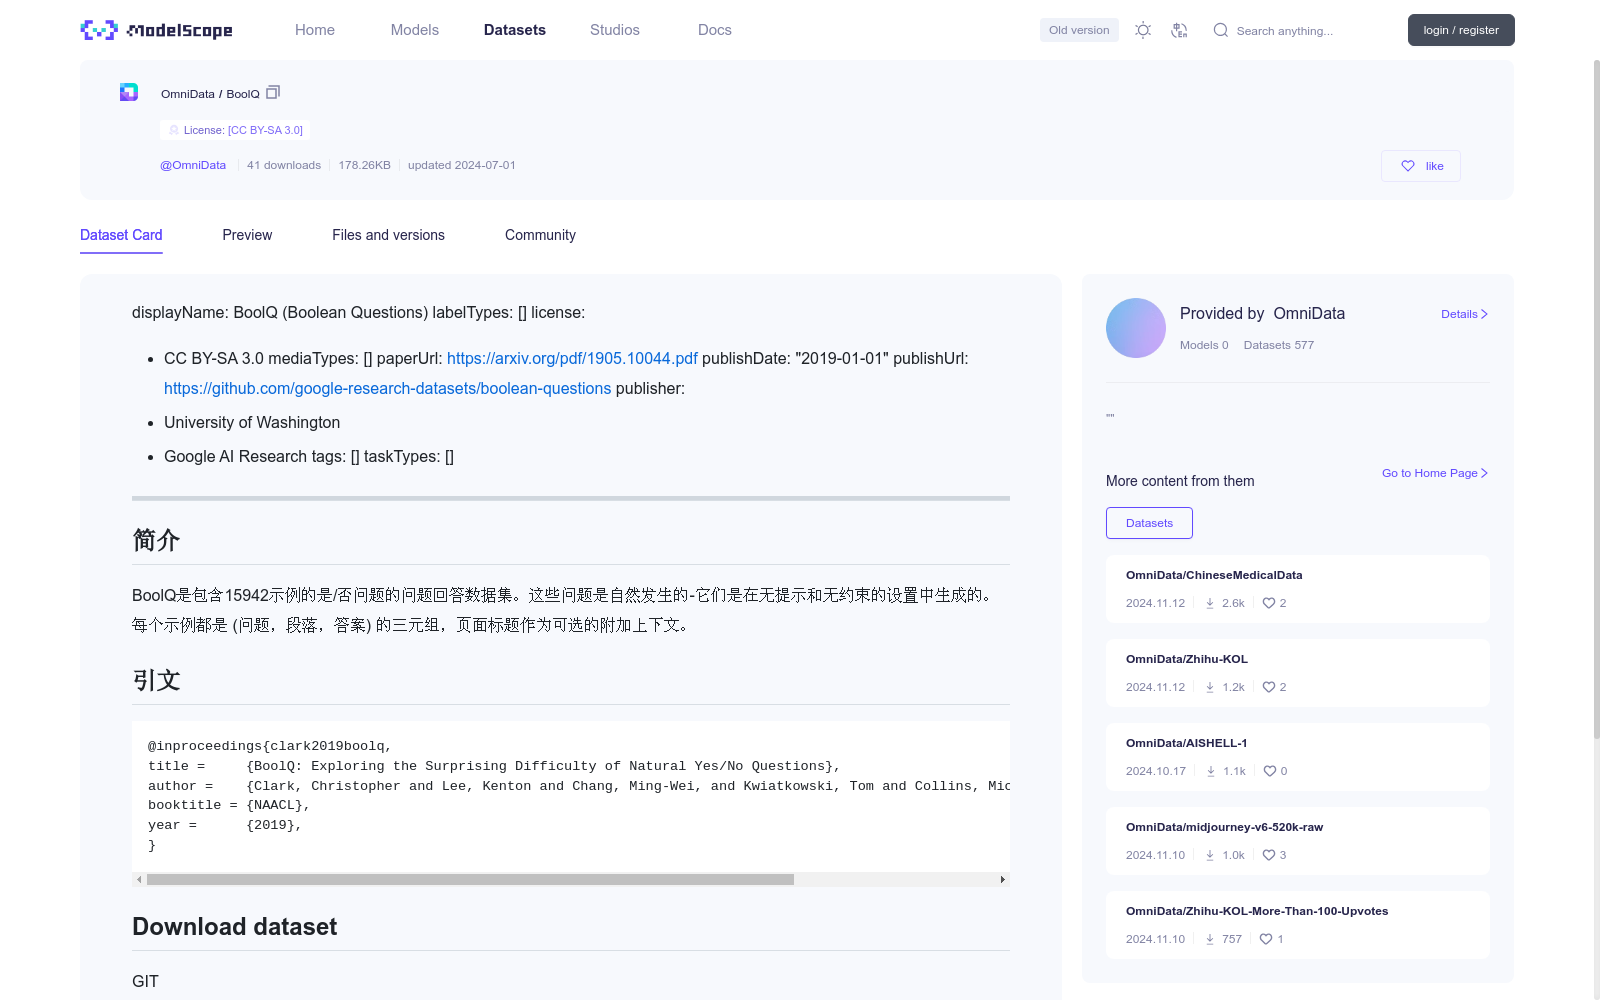Select the Datasets filter button

(1149, 523)
